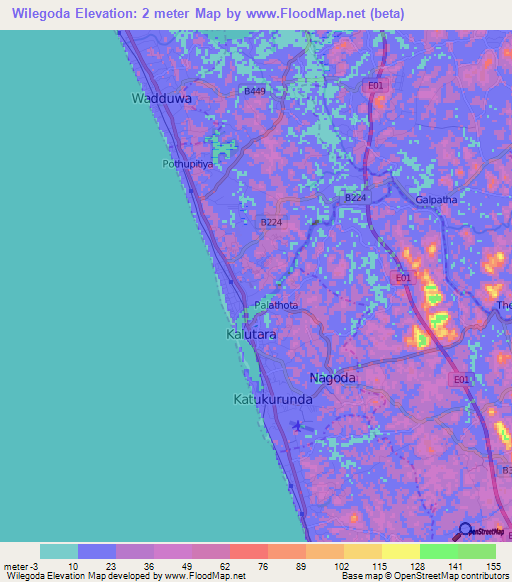Screen dimensions: 512x582
Task: Click the Pothupitiya place label
Action: pos(188,164)
